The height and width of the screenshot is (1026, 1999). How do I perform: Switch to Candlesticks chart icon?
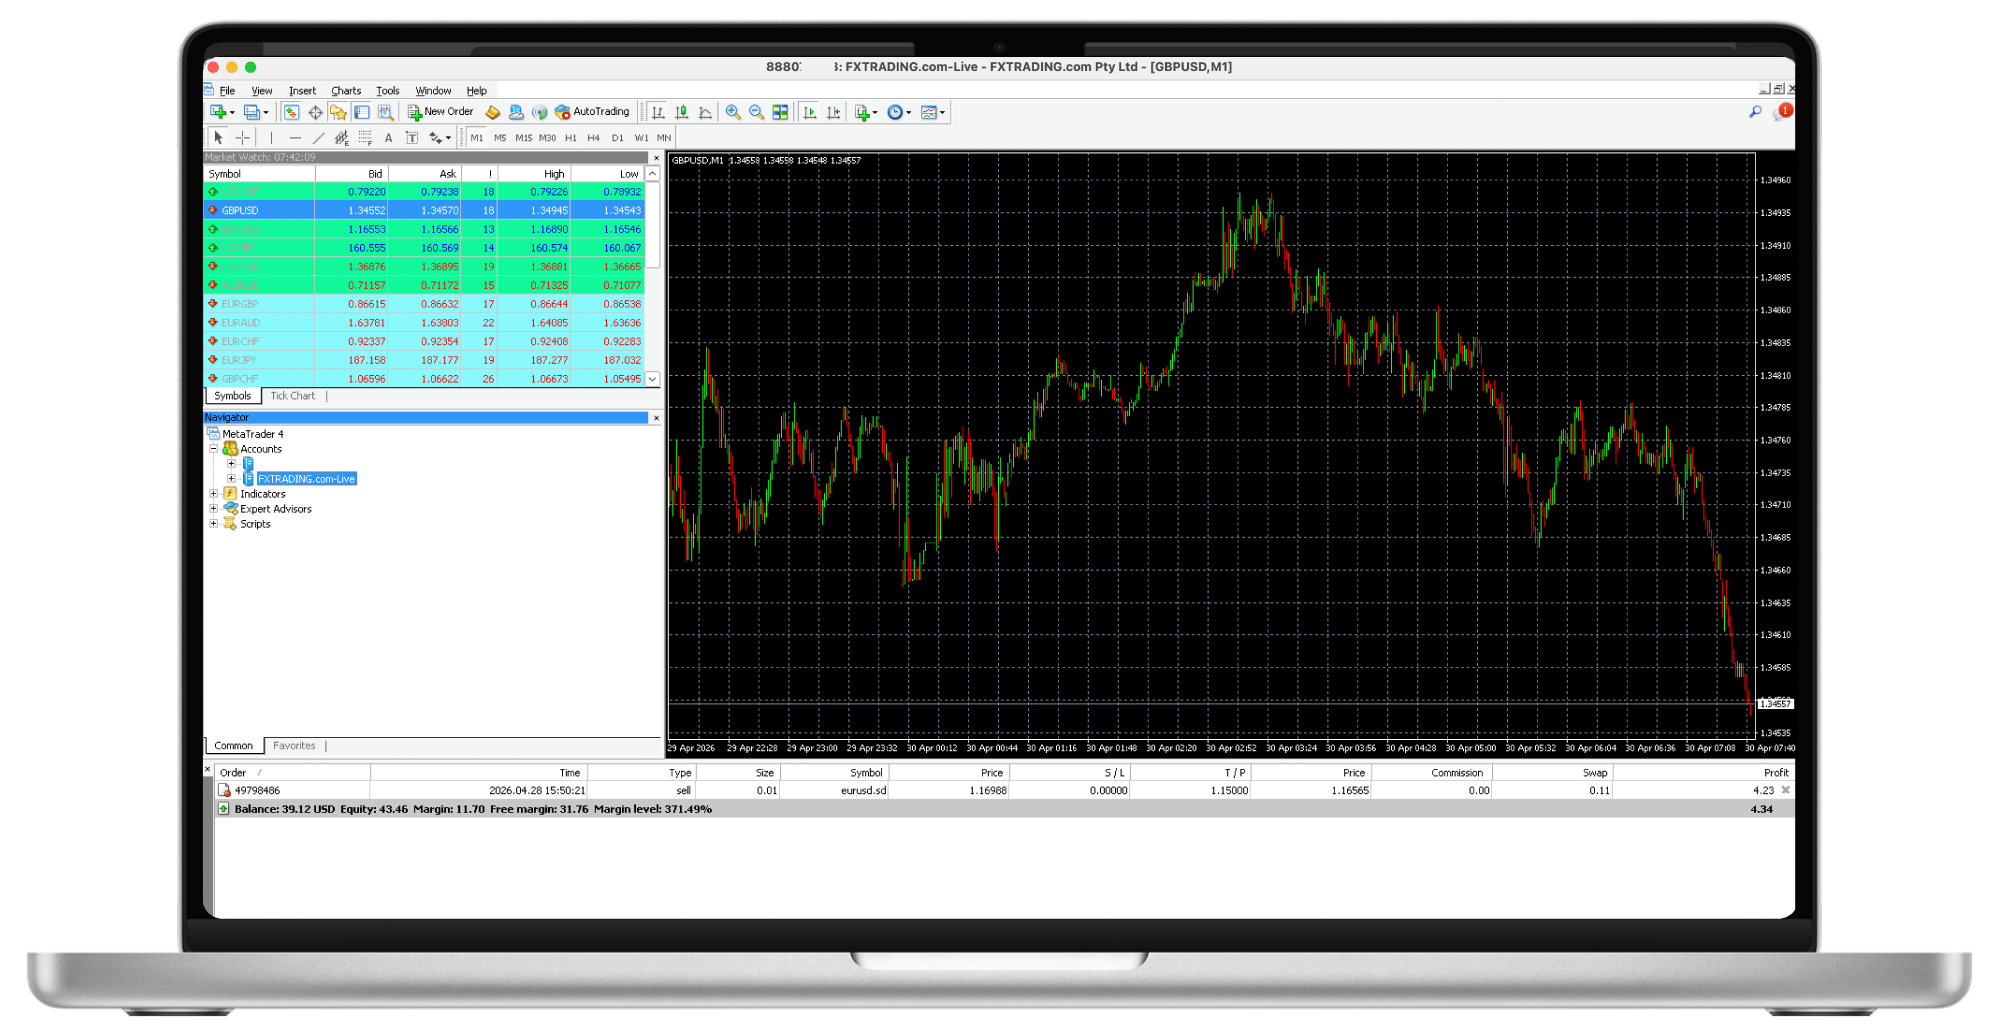click(682, 112)
